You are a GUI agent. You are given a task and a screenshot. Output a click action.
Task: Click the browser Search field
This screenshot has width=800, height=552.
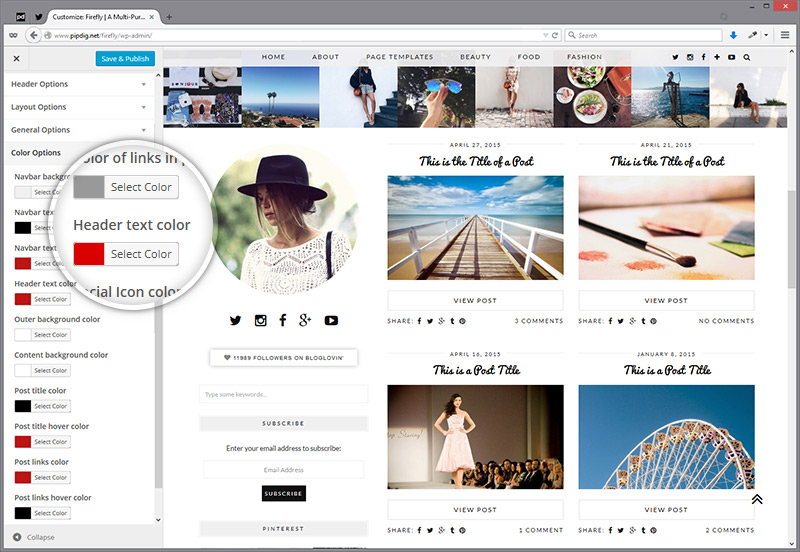[643, 35]
